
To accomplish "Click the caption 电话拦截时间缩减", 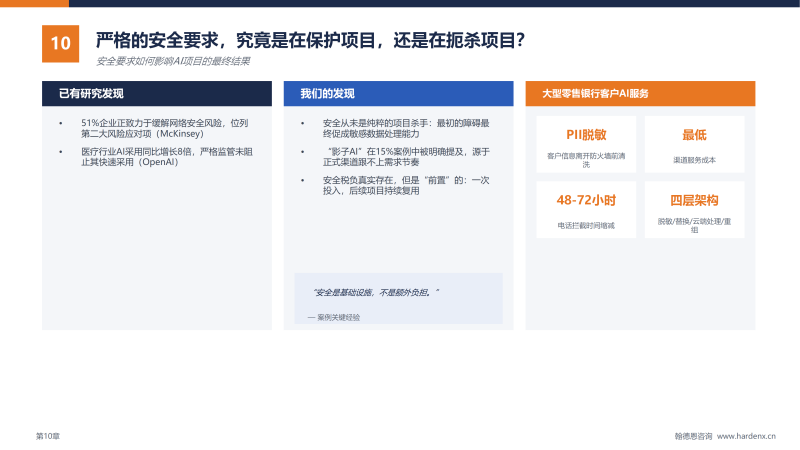I will [586, 226].
